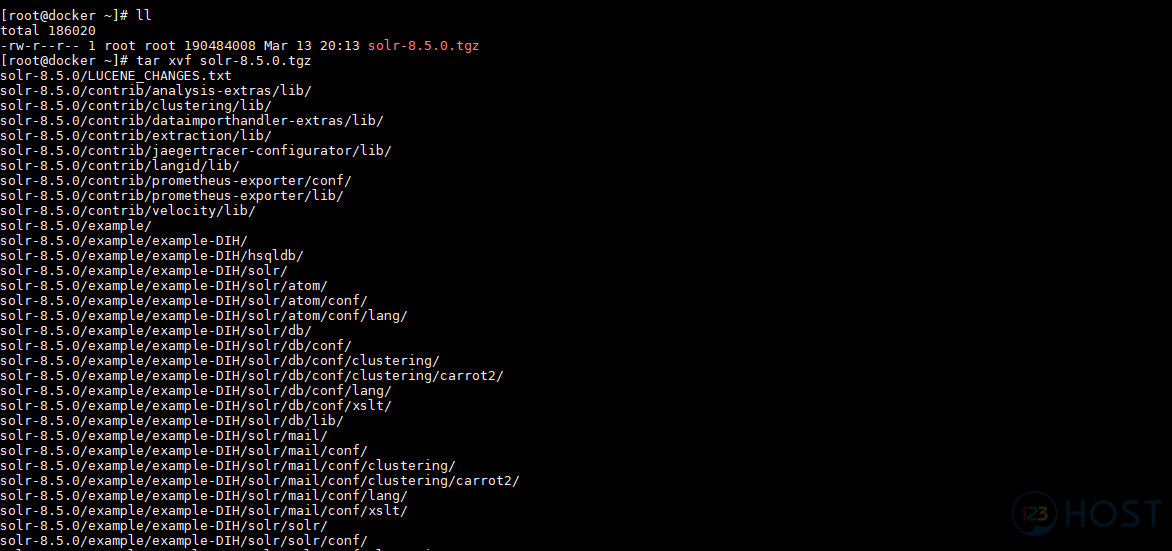Select the prometheus-exporter/conf/ line

176,180
